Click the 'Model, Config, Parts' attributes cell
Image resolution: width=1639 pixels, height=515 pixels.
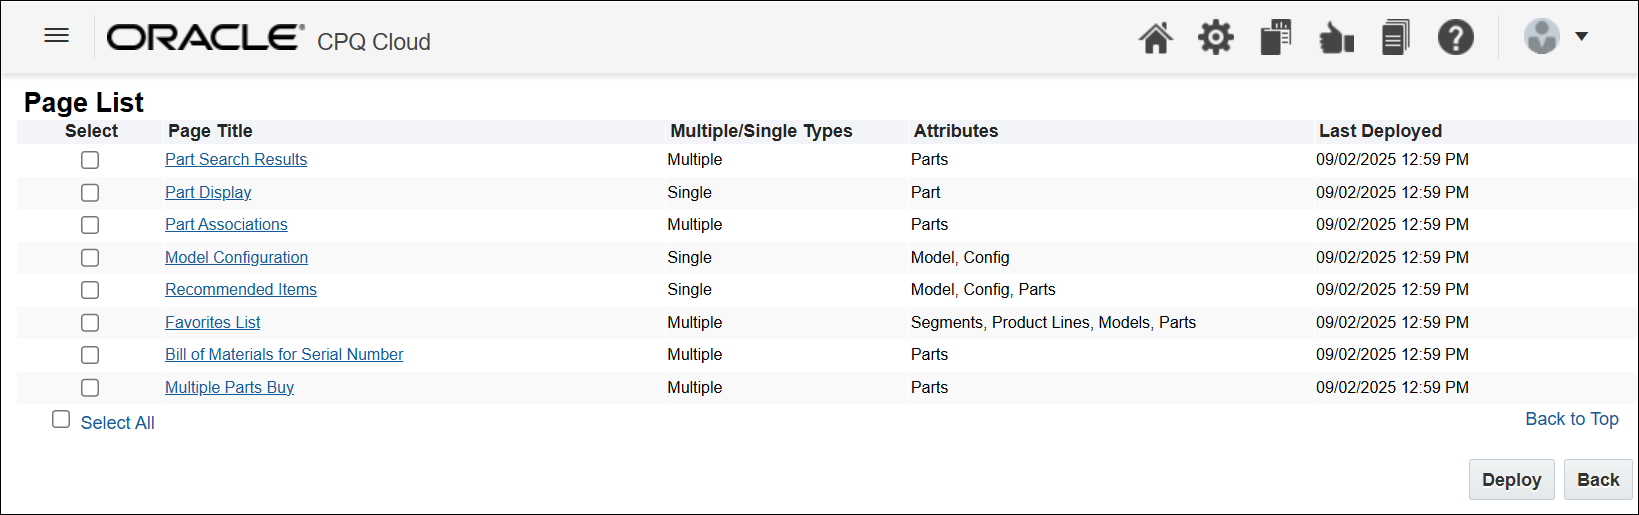point(983,290)
